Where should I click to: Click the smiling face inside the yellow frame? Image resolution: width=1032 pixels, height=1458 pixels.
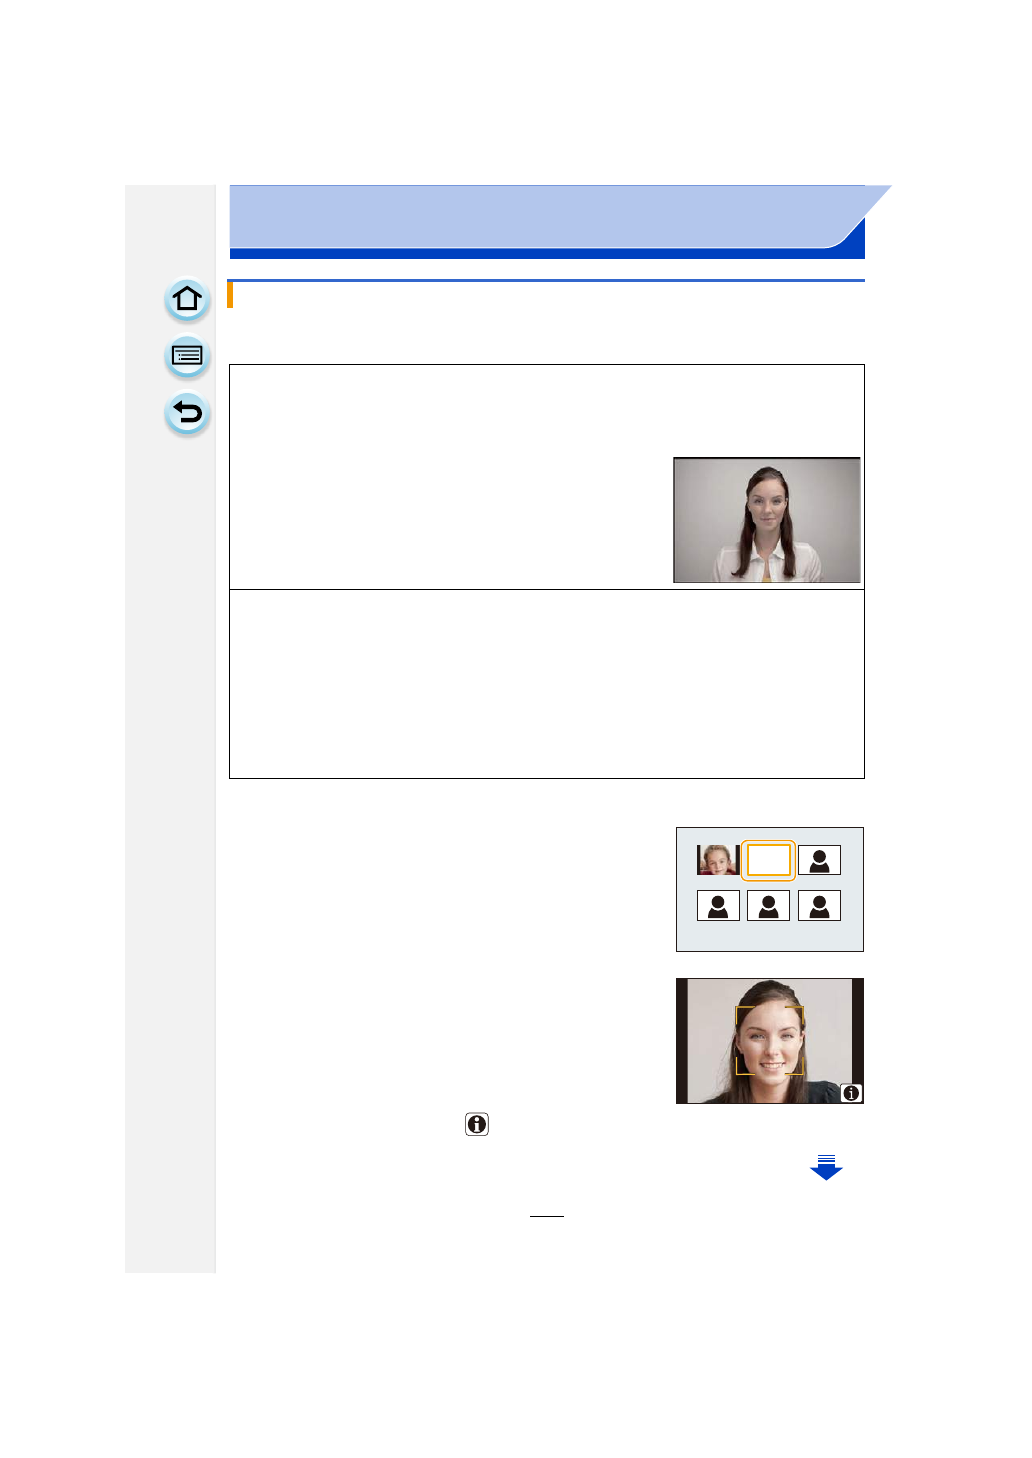point(769,1040)
